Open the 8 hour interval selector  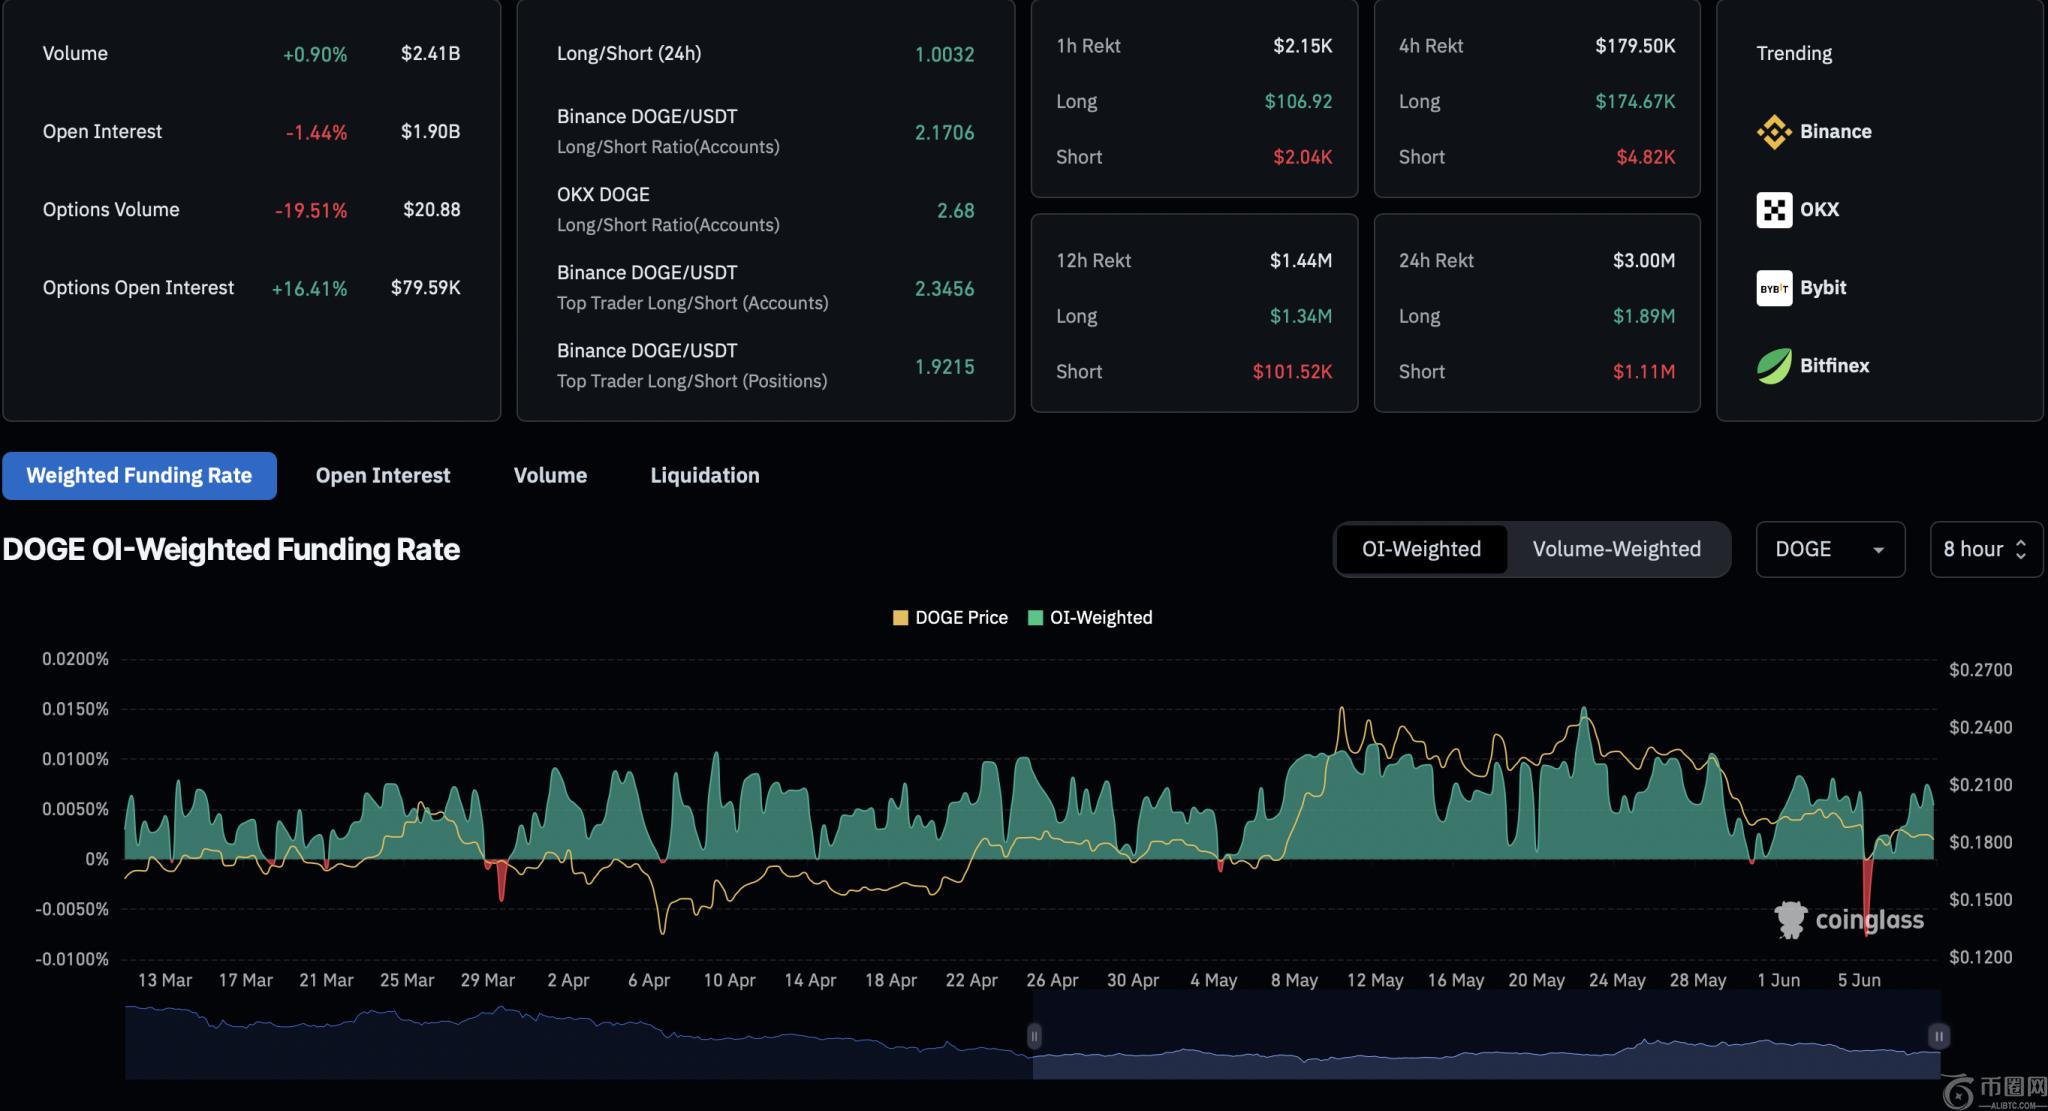point(1985,549)
